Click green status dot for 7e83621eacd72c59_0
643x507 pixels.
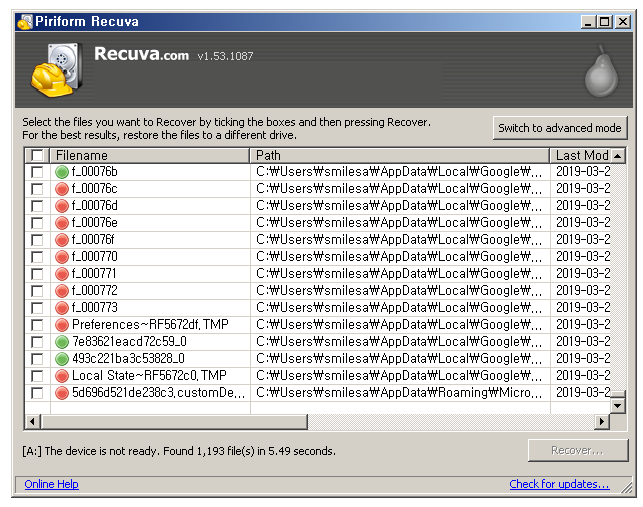click(62, 342)
